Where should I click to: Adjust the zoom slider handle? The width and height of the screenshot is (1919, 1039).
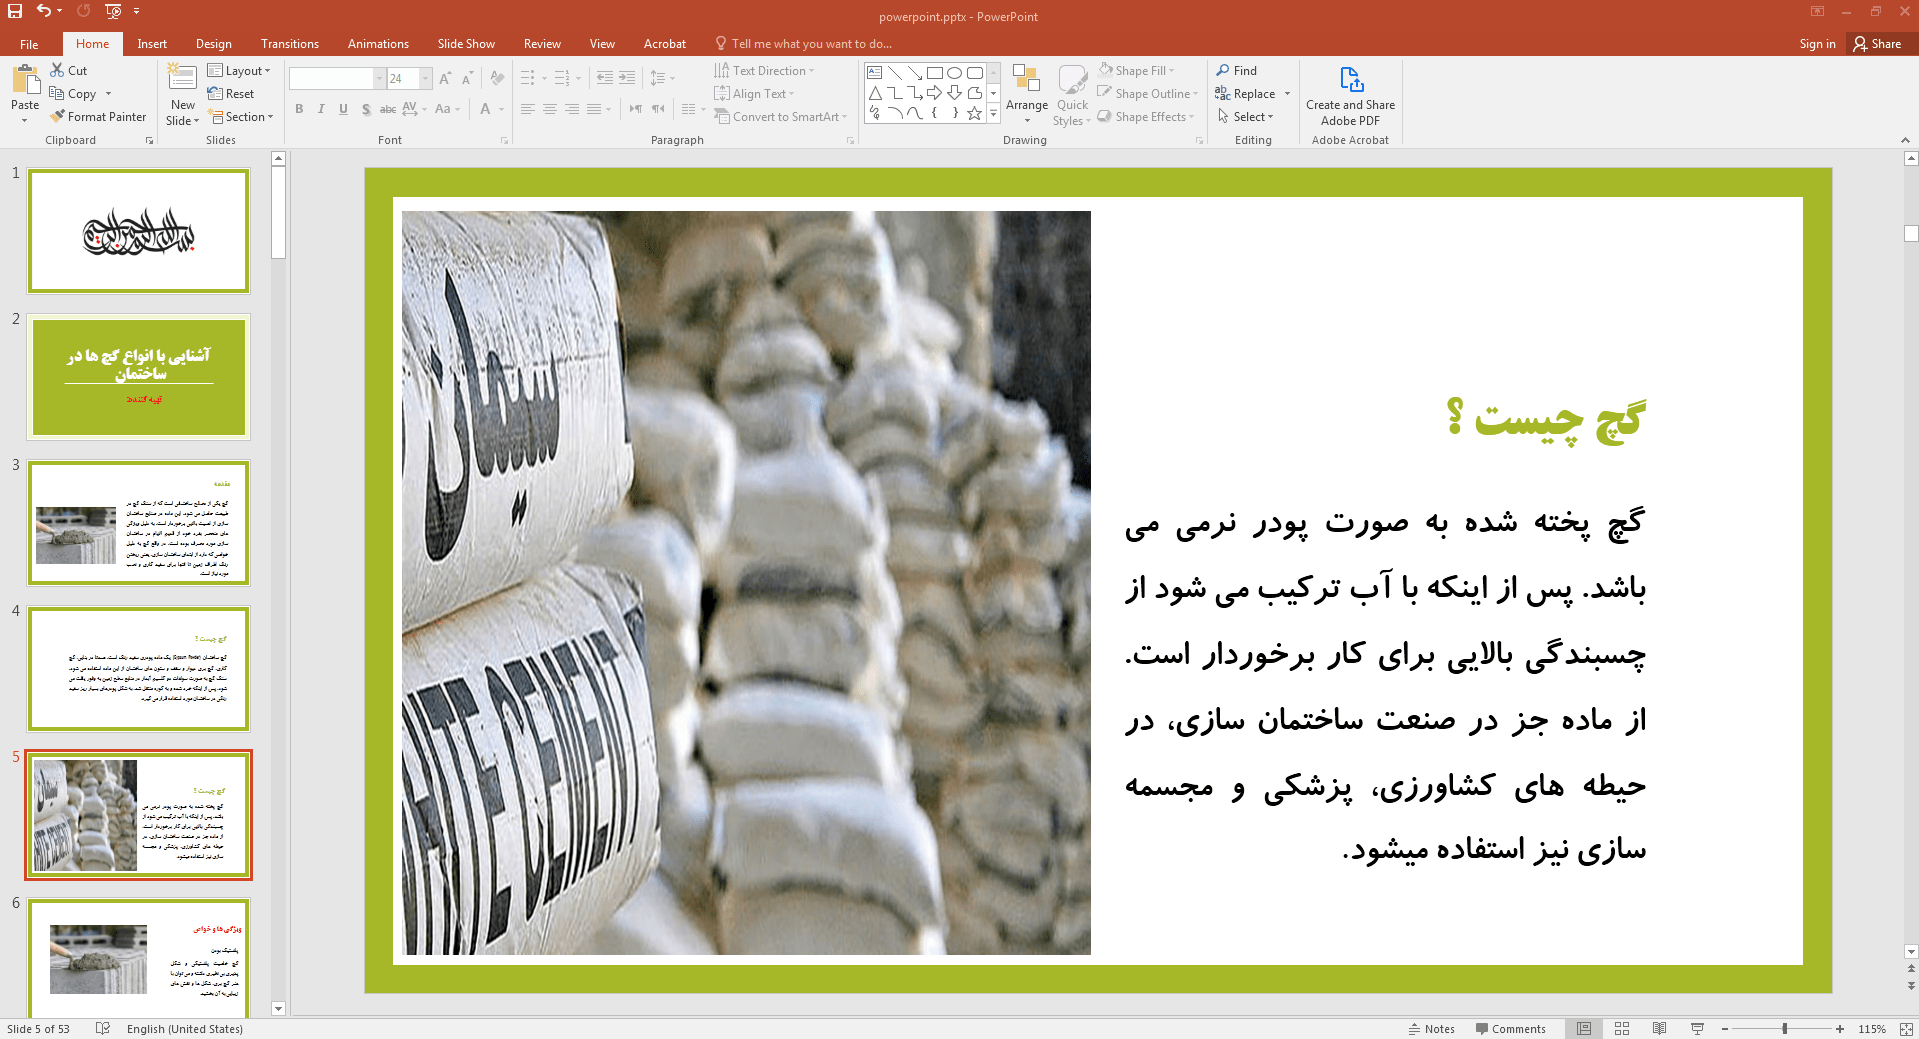click(x=1785, y=1029)
